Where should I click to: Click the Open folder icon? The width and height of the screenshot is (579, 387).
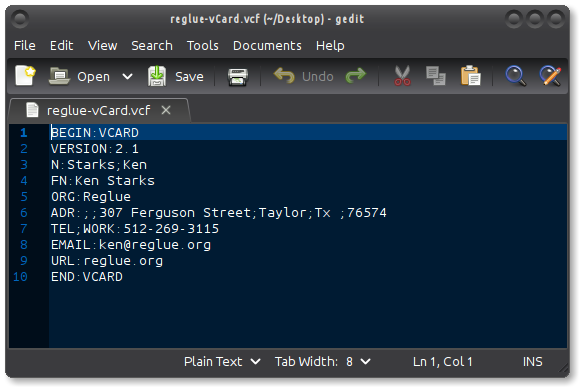59,76
